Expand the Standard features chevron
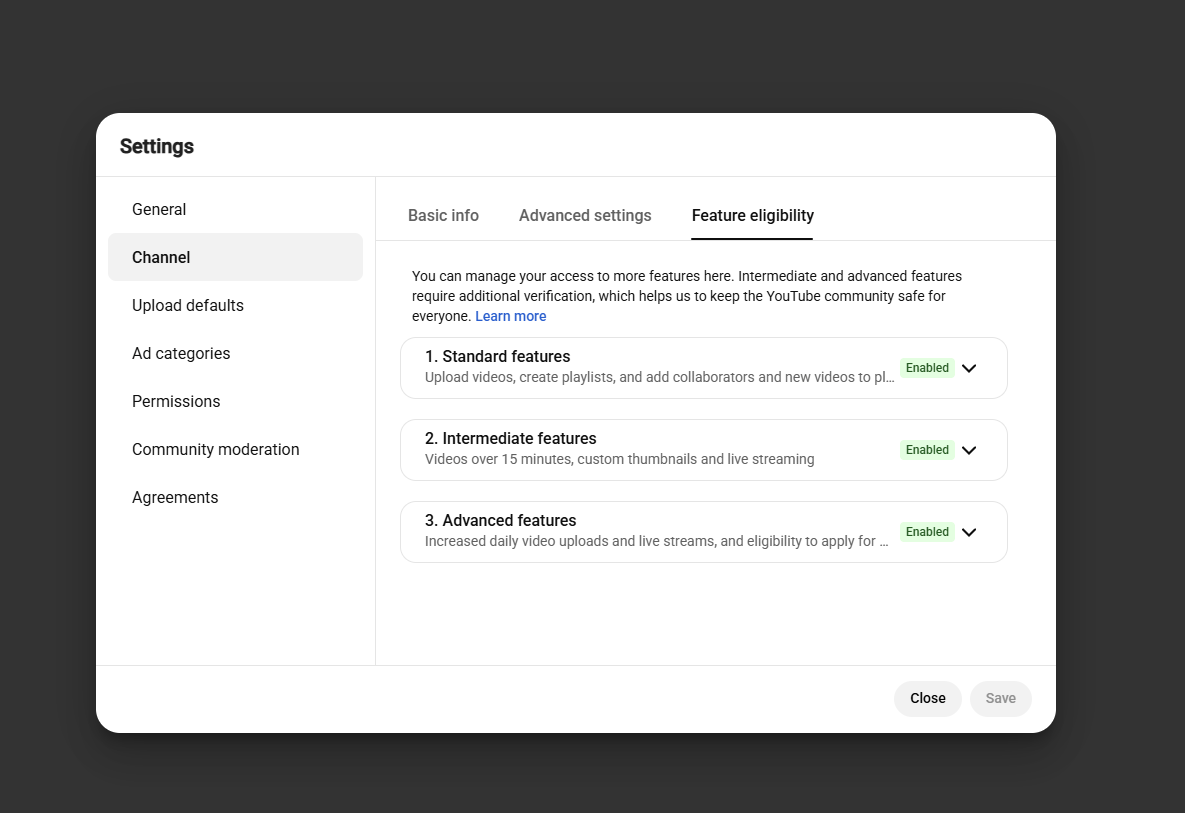Image resolution: width=1185 pixels, height=813 pixels. coord(969,368)
